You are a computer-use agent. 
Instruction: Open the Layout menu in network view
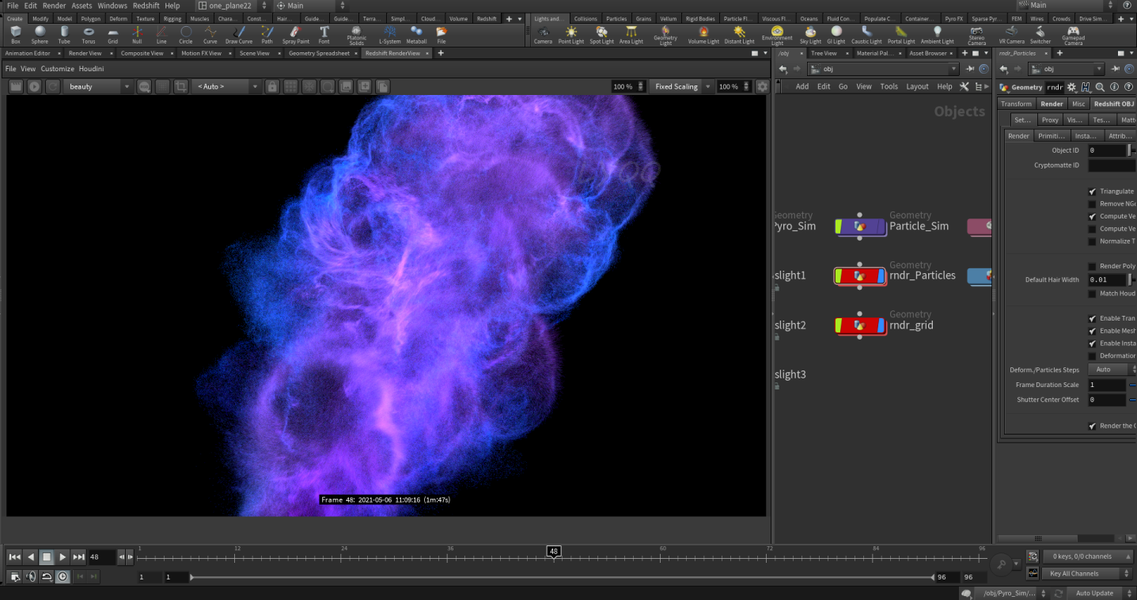[917, 86]
